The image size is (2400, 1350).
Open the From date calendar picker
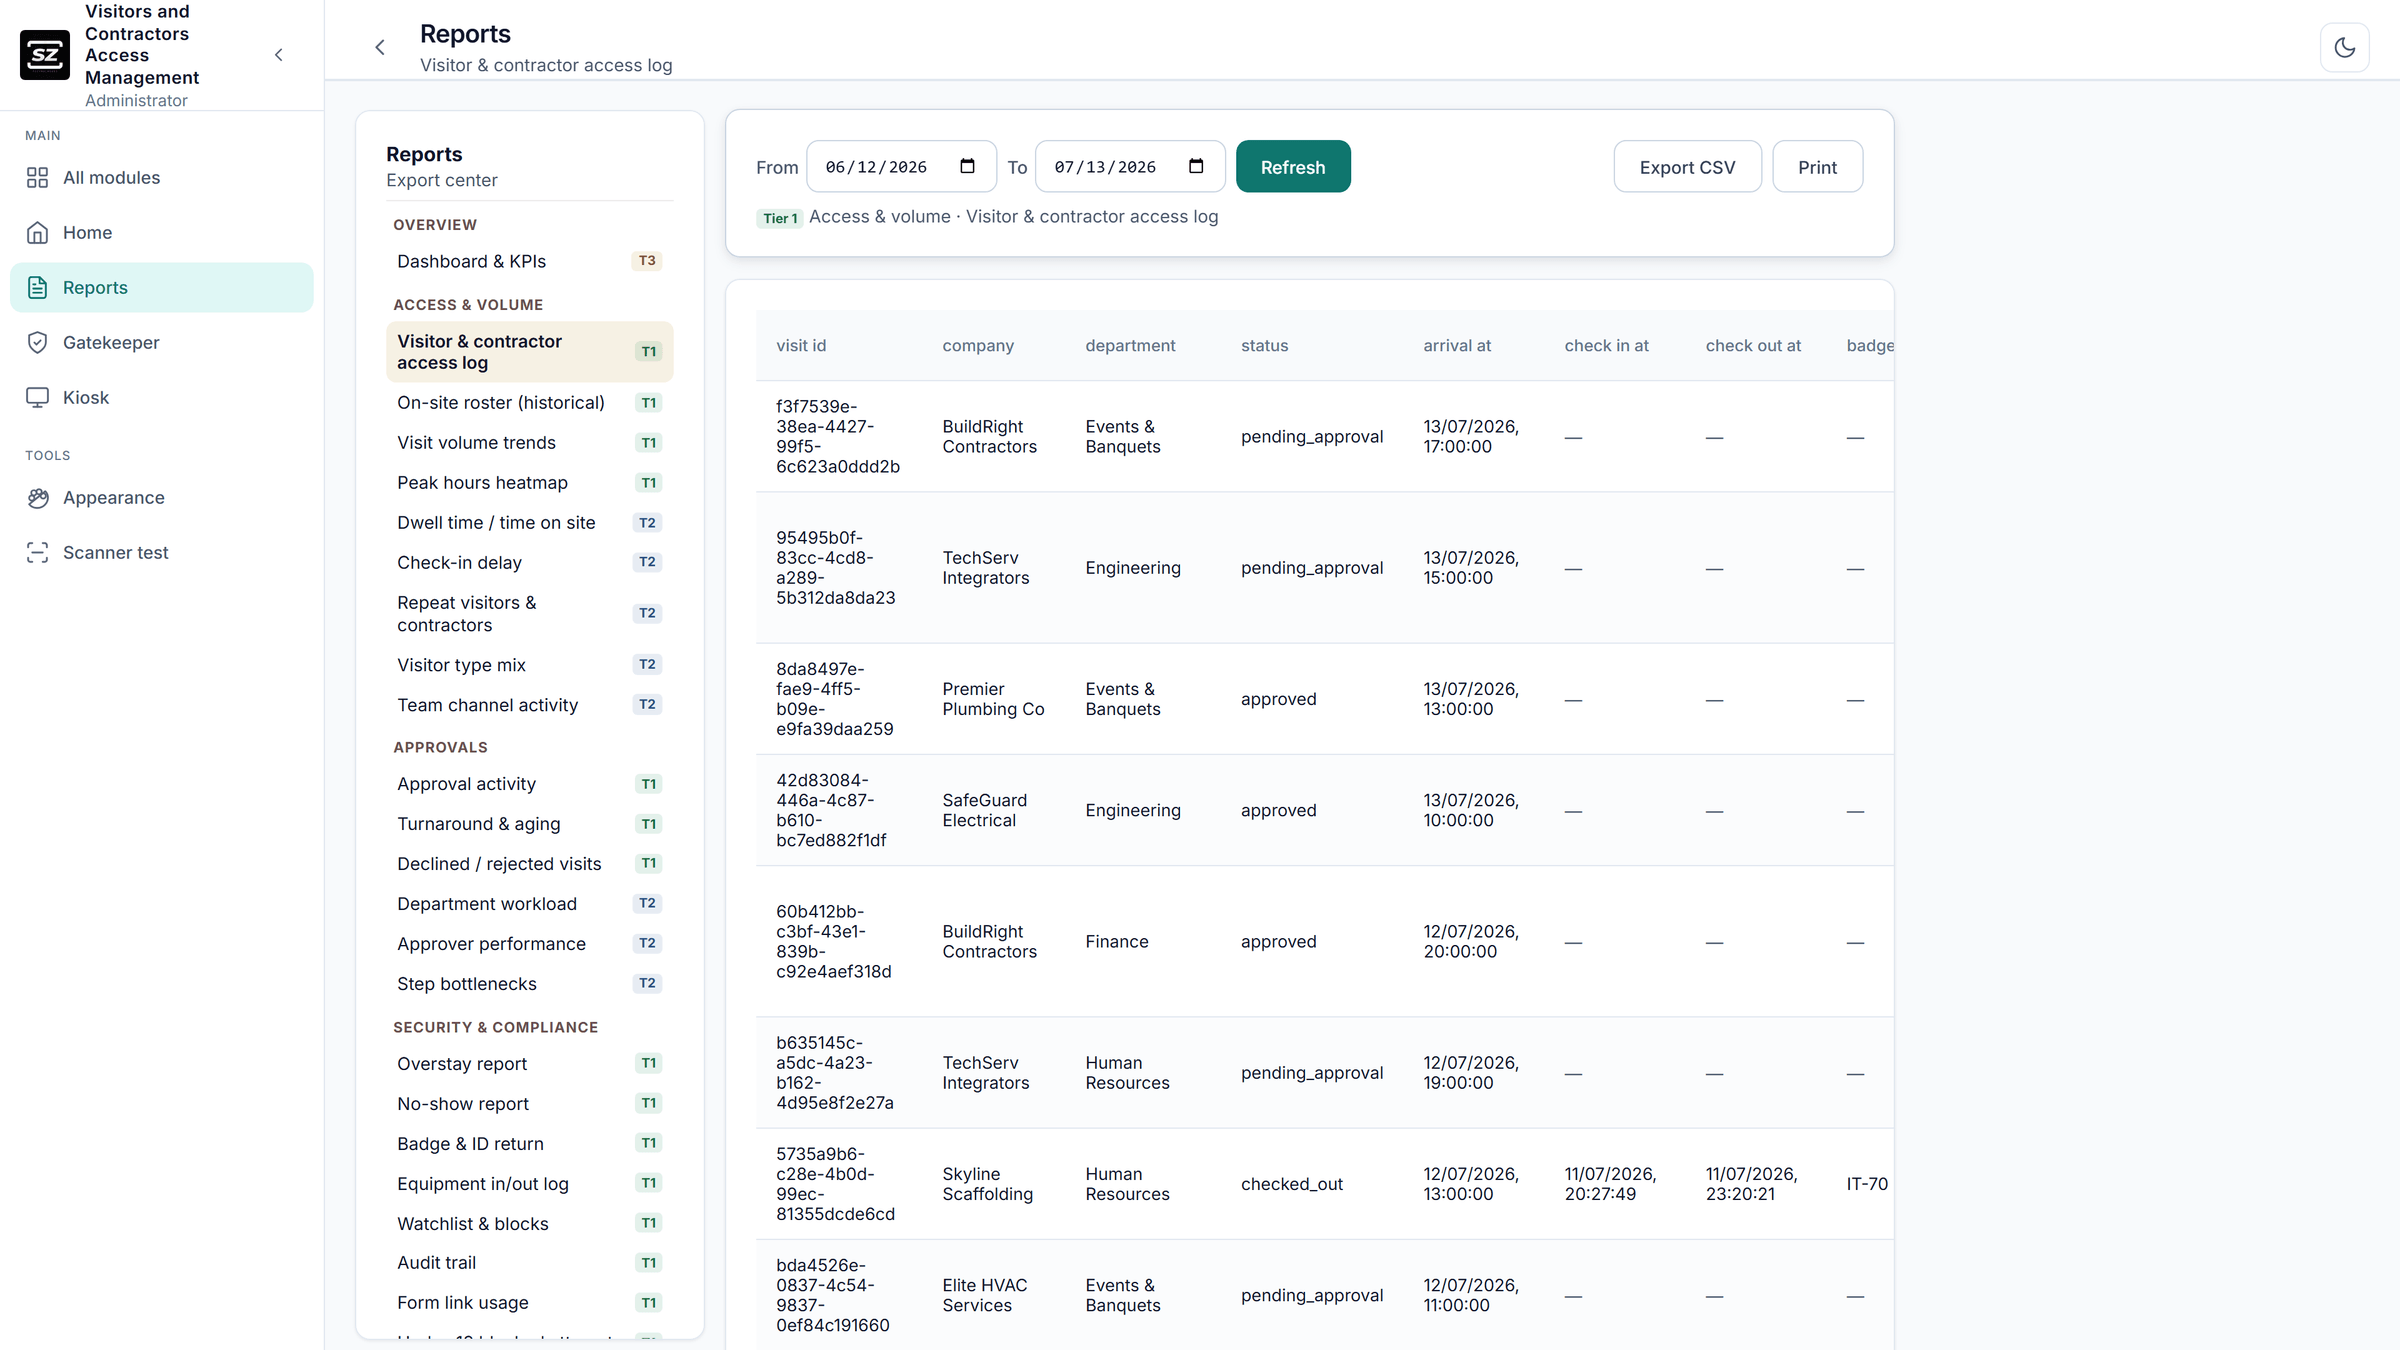(967, 166)
